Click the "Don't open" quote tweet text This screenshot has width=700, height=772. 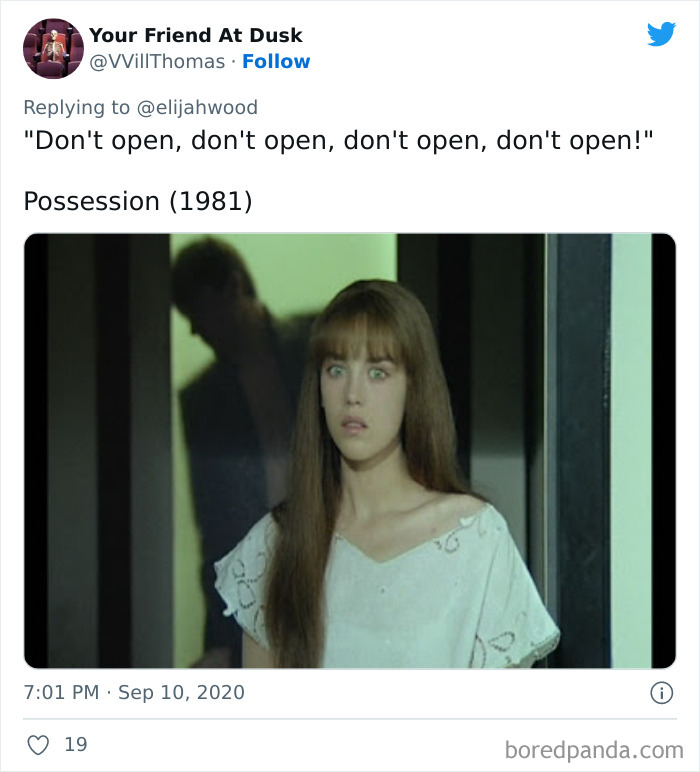(339, 140)
